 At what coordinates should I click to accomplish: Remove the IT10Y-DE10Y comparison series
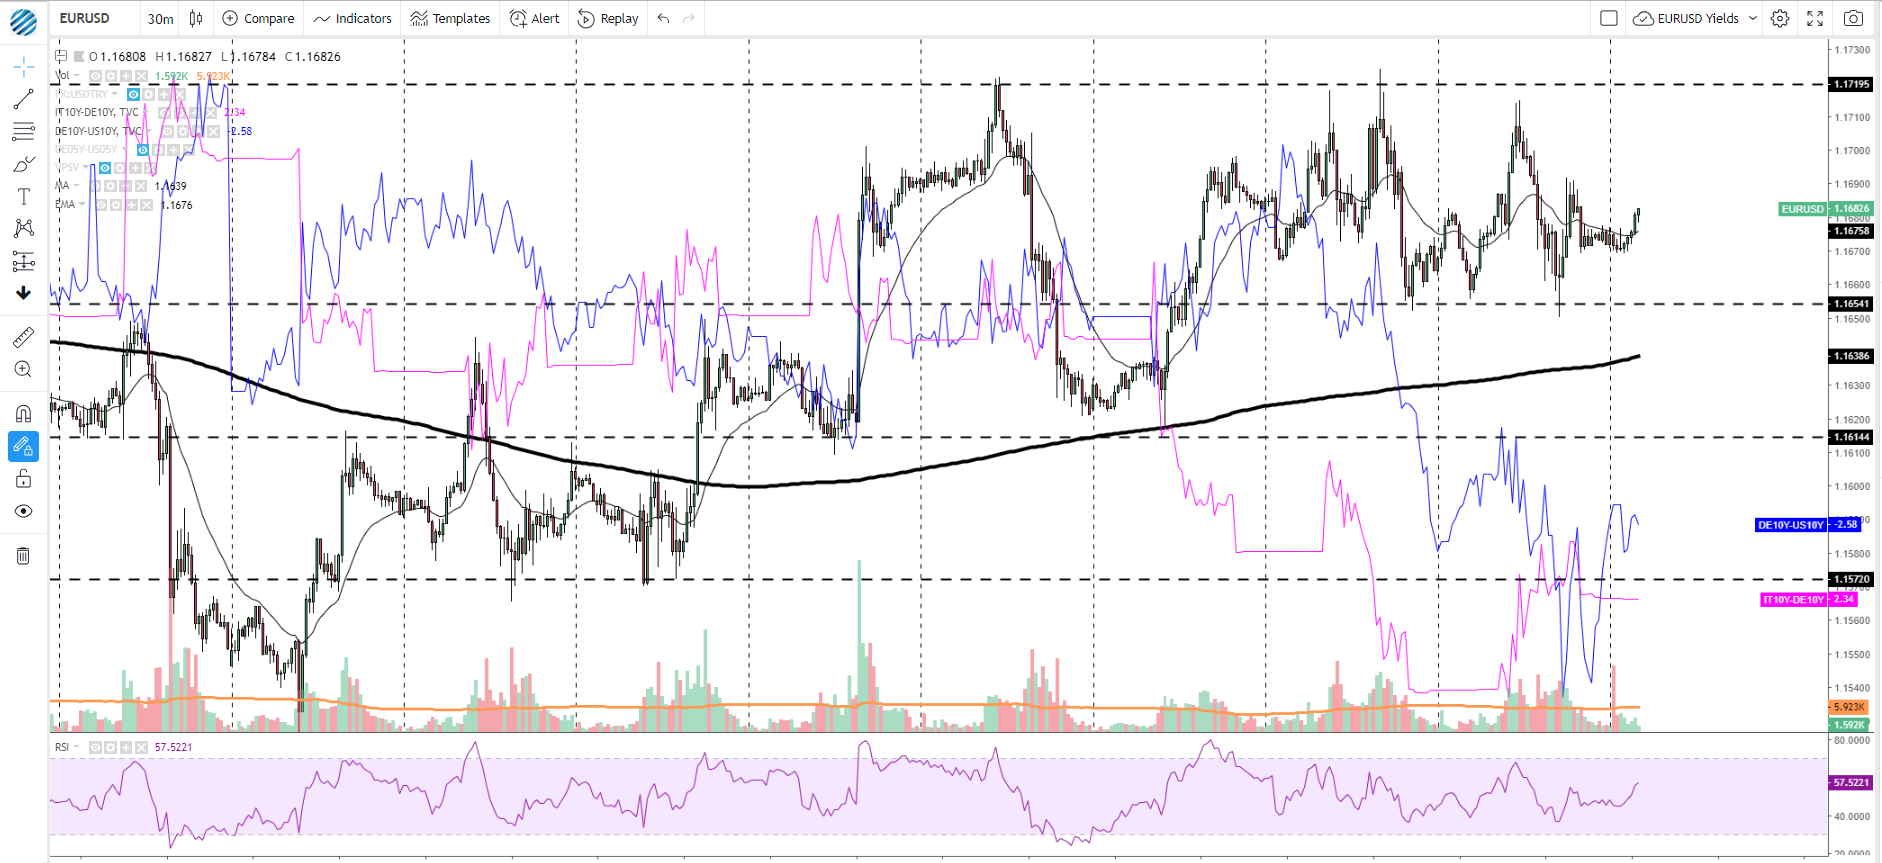210,112
